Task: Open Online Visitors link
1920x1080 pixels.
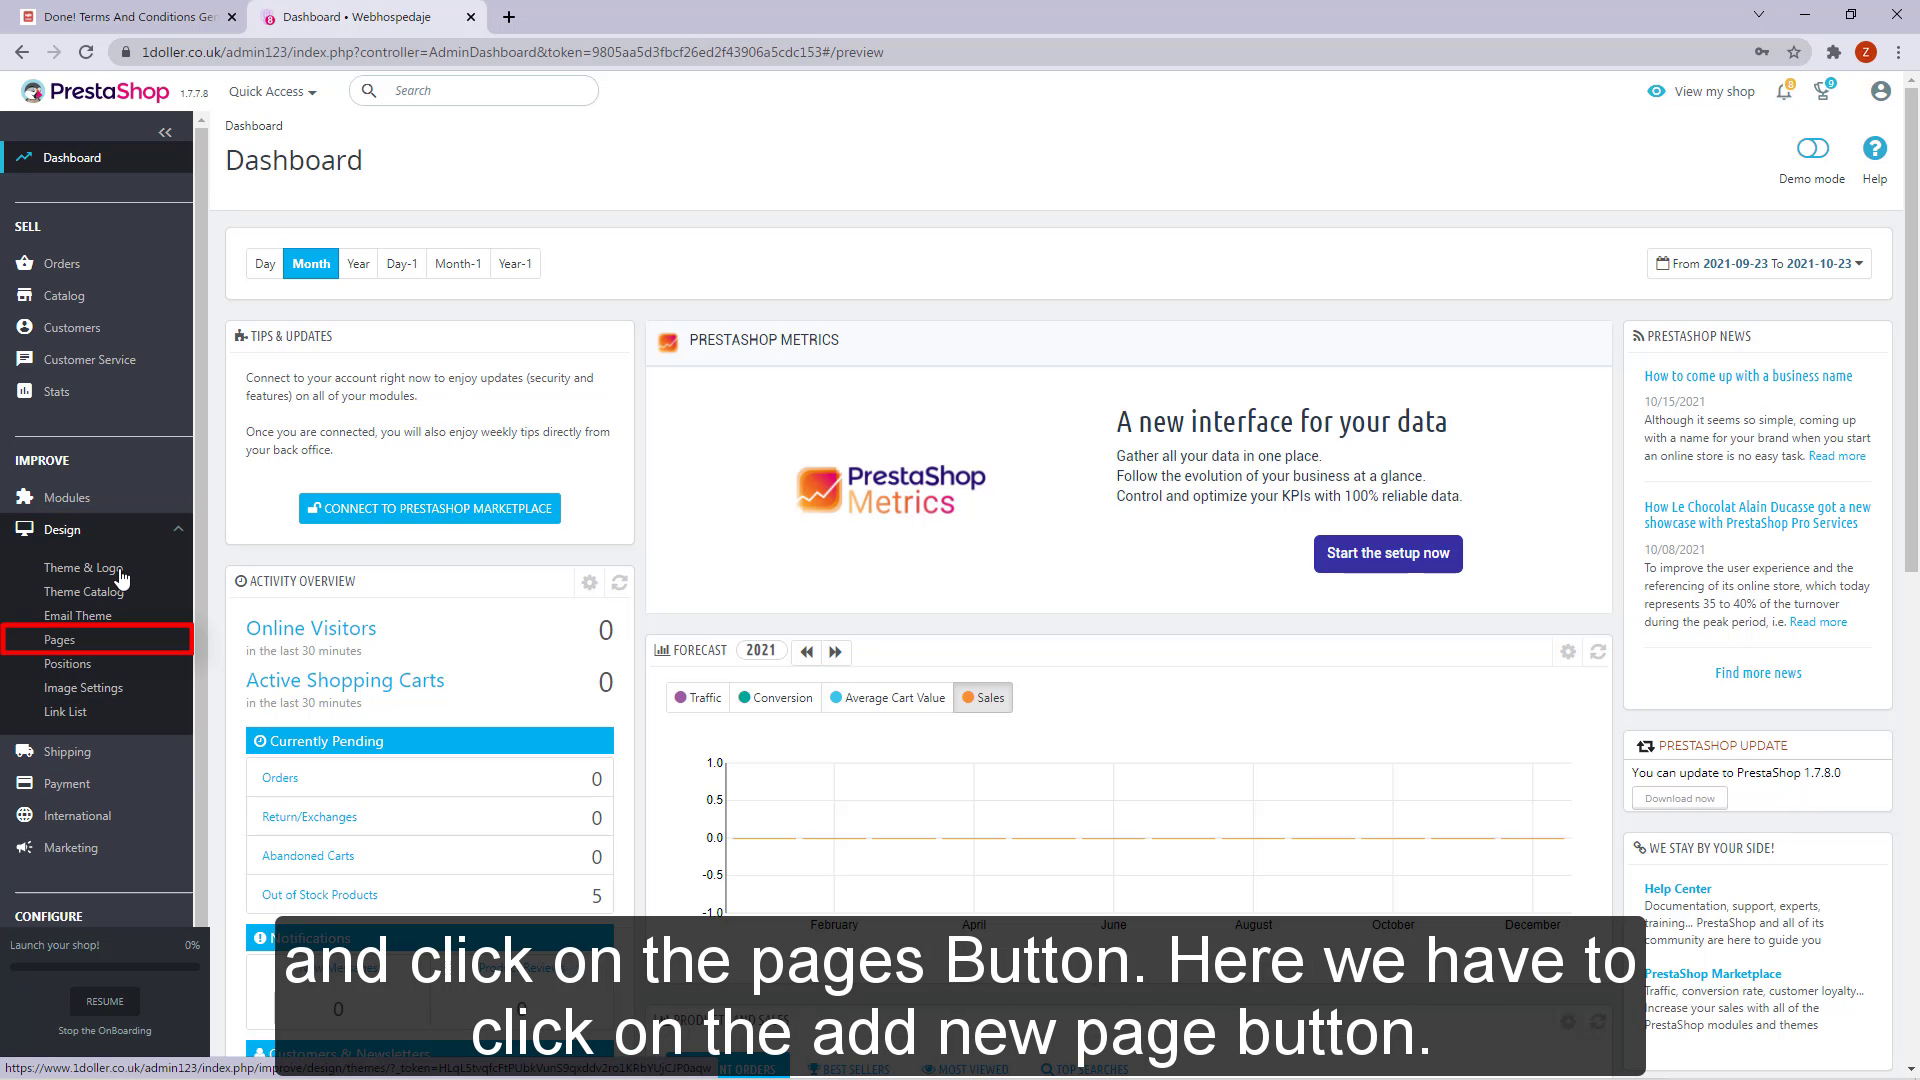Action: [311, 628]
